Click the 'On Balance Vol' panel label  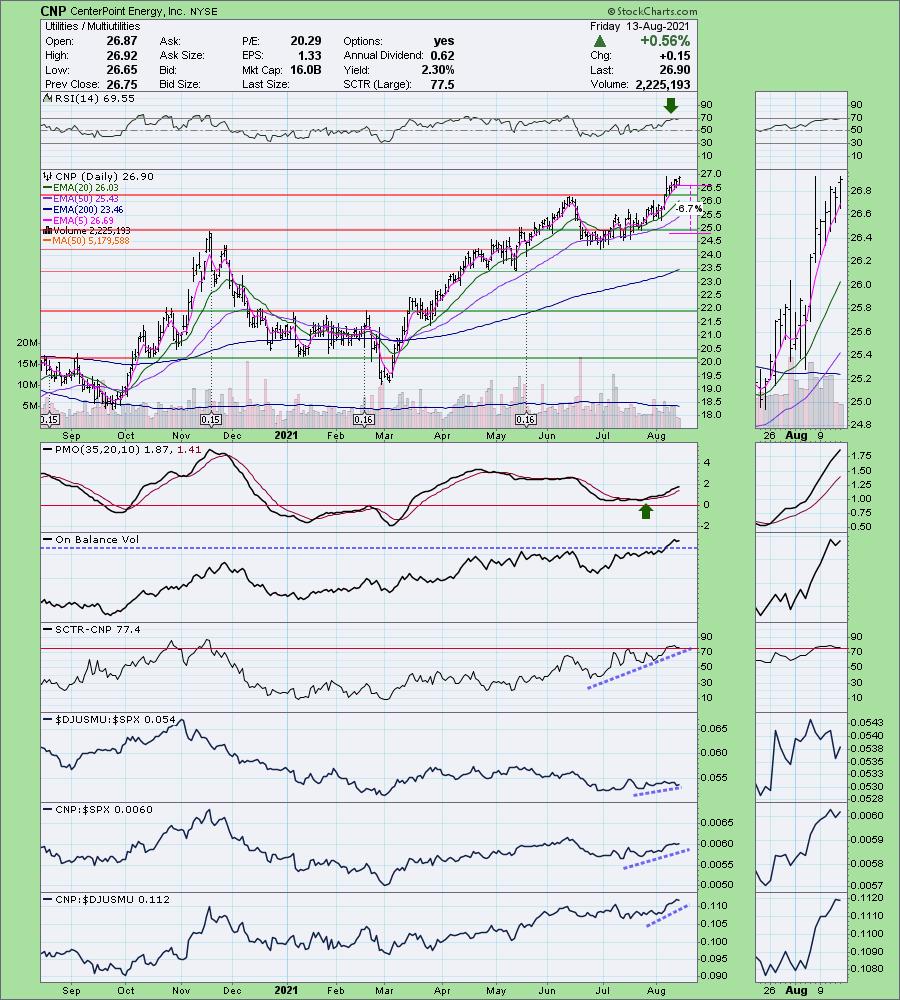(x=96, y=540)
